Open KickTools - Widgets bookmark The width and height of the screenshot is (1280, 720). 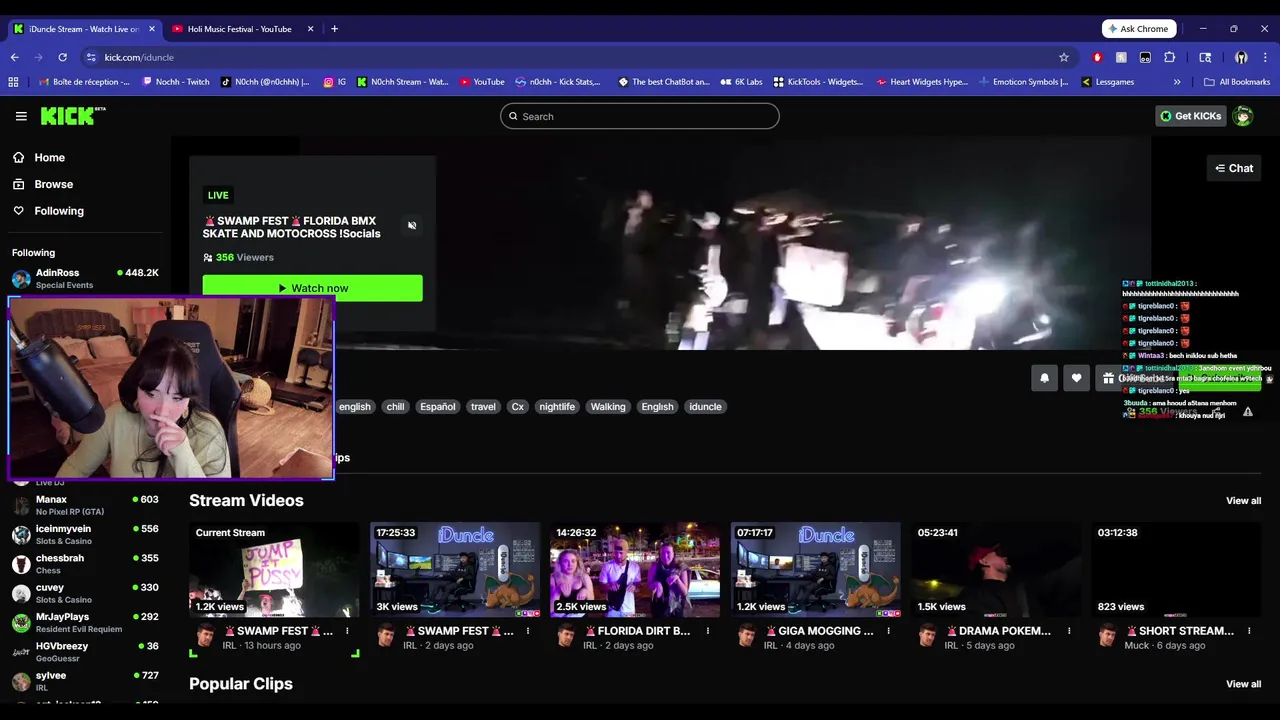point(818,82)
